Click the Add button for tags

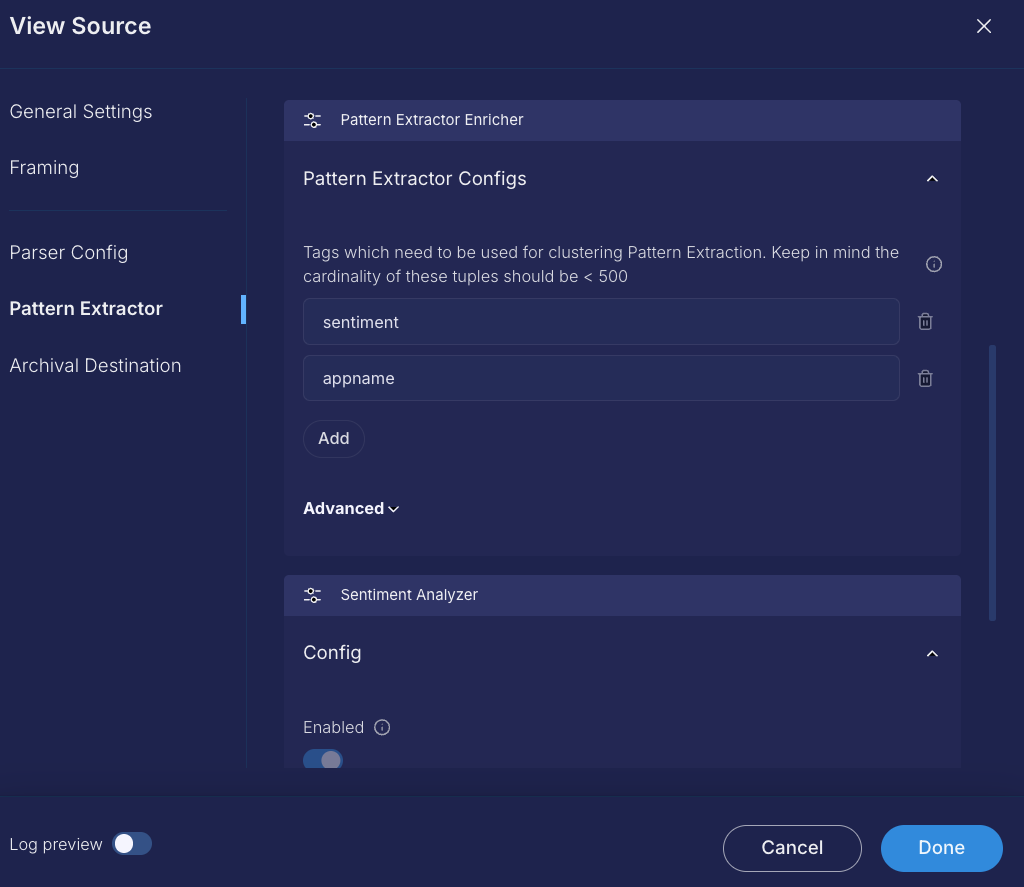334,439
